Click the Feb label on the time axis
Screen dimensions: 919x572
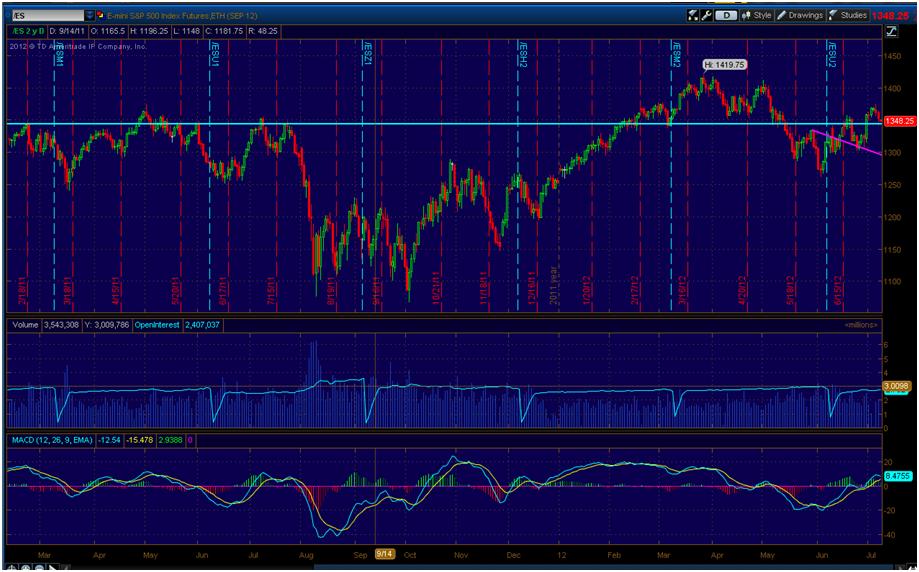[614, 554]
